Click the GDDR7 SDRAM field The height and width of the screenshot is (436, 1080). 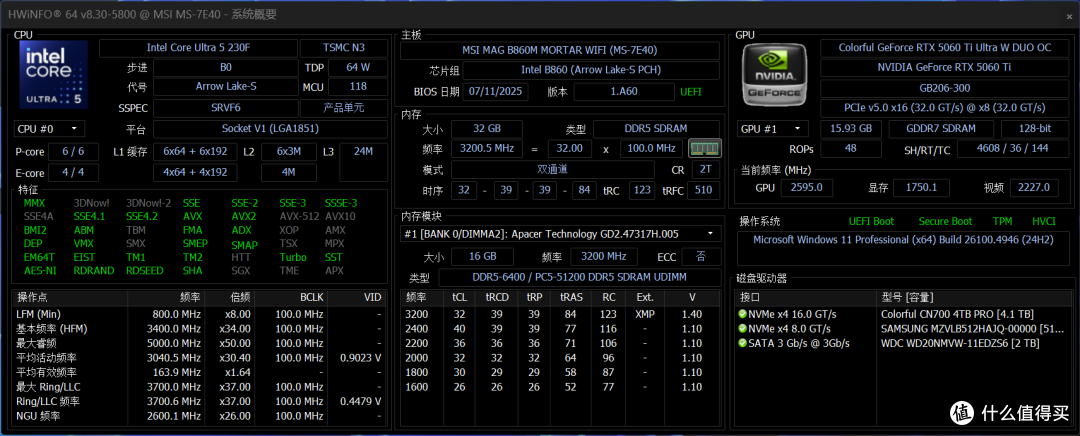pos(941,129)
